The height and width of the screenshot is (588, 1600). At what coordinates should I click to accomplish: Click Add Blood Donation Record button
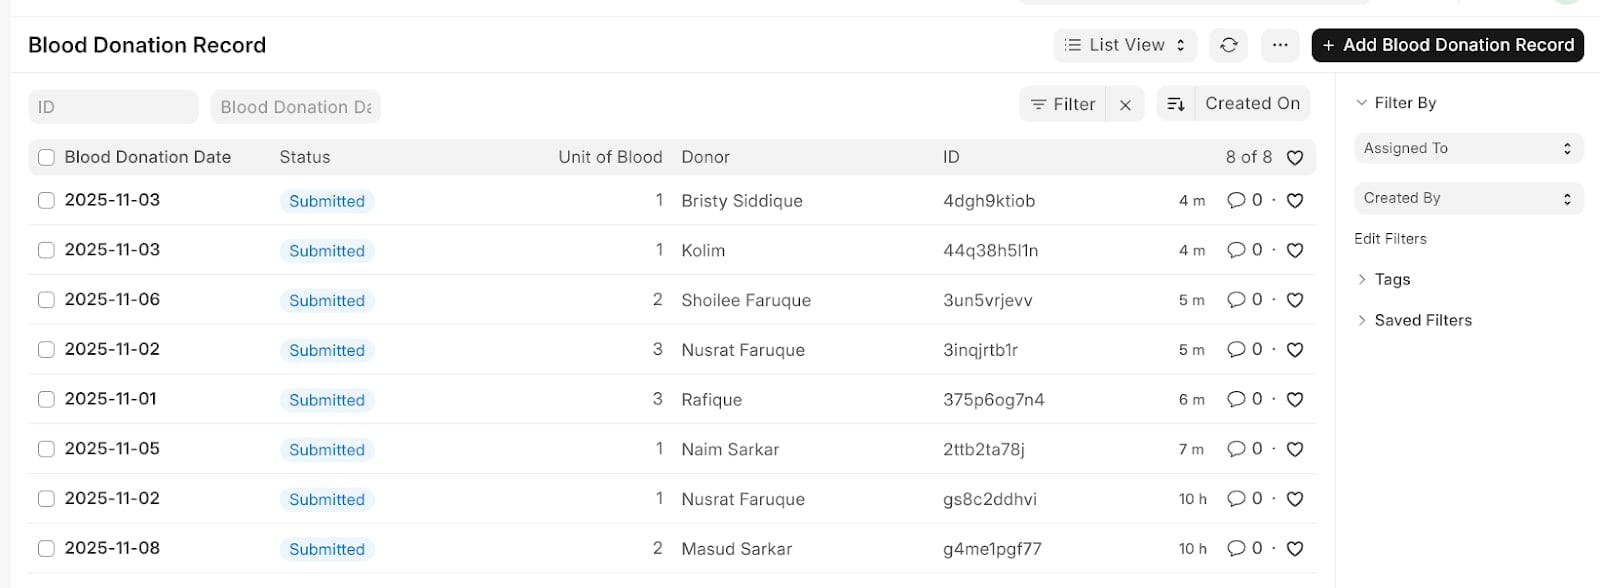[x=1447, y=45]
